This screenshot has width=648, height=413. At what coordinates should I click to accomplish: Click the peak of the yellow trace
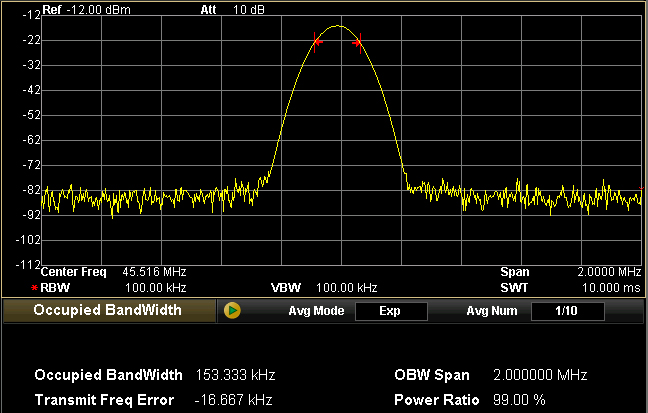point(338,26)
